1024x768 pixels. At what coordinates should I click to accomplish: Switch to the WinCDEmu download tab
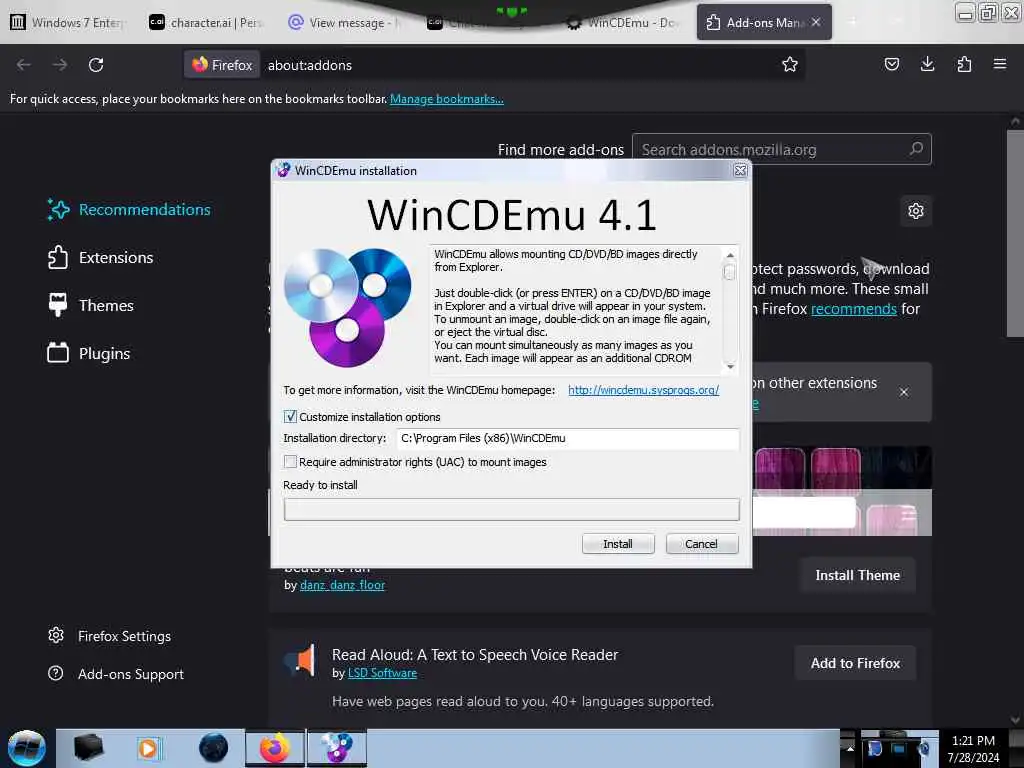(624, 22)
